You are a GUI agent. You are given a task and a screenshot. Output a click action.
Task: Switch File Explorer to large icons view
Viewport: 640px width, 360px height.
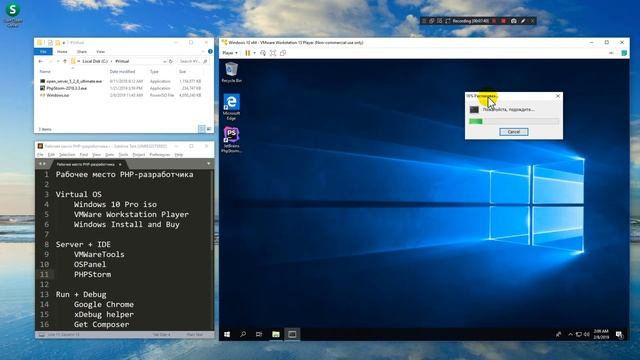coord(209,129)
